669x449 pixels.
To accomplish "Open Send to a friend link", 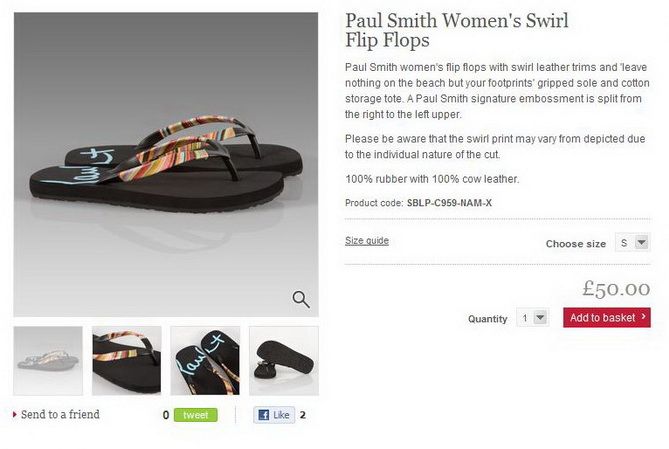I will [60, 414].
